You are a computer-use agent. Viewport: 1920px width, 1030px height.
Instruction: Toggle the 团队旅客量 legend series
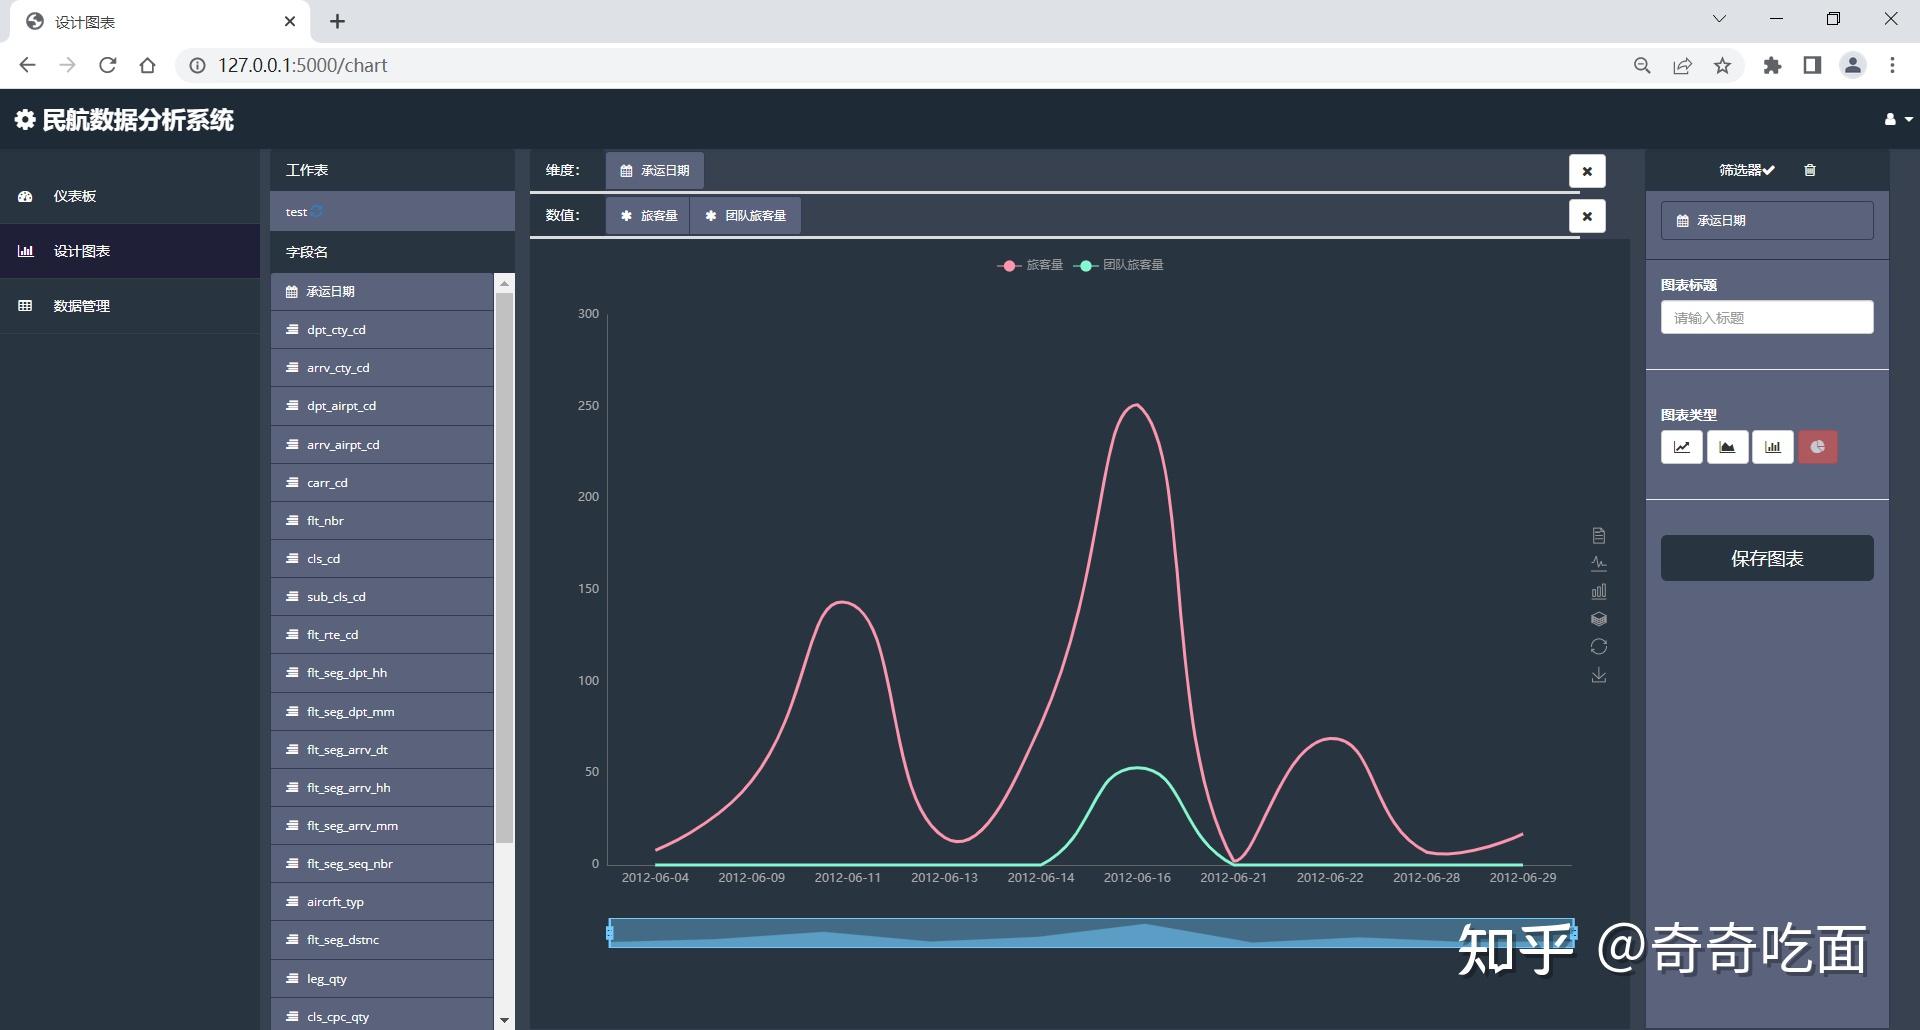click(1119, 265)
